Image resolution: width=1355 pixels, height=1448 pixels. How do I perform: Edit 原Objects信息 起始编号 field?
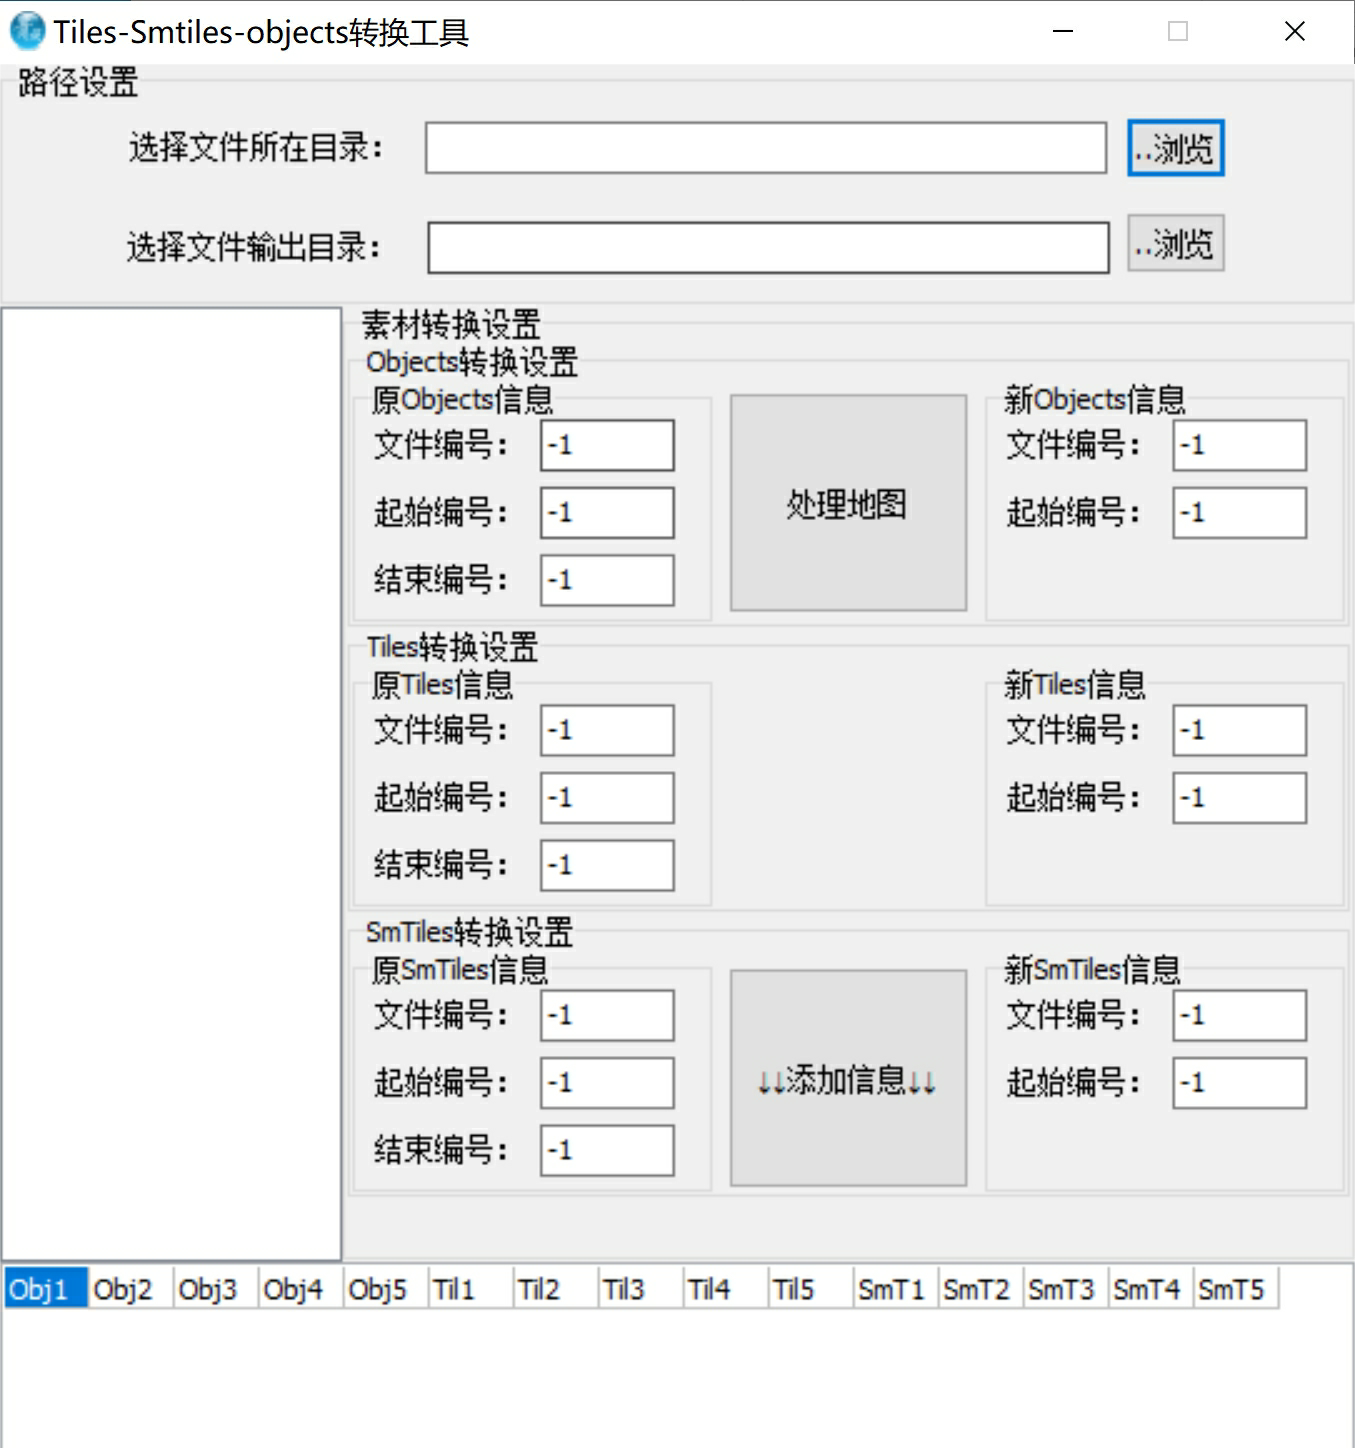coord(607,512)
